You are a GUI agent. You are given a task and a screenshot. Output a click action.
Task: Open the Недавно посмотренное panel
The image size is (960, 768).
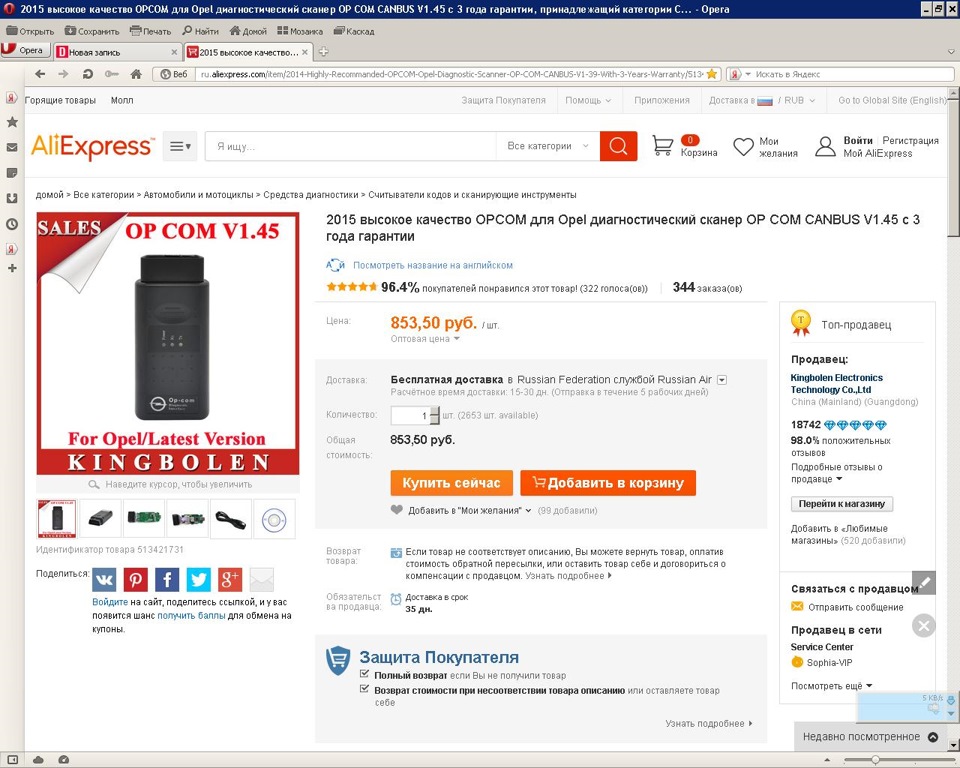tap(871, 737)
